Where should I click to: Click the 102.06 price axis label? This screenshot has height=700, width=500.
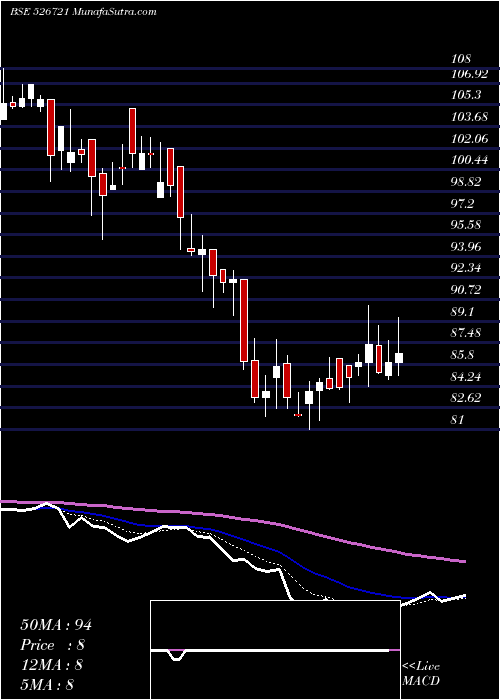point(470,138)
